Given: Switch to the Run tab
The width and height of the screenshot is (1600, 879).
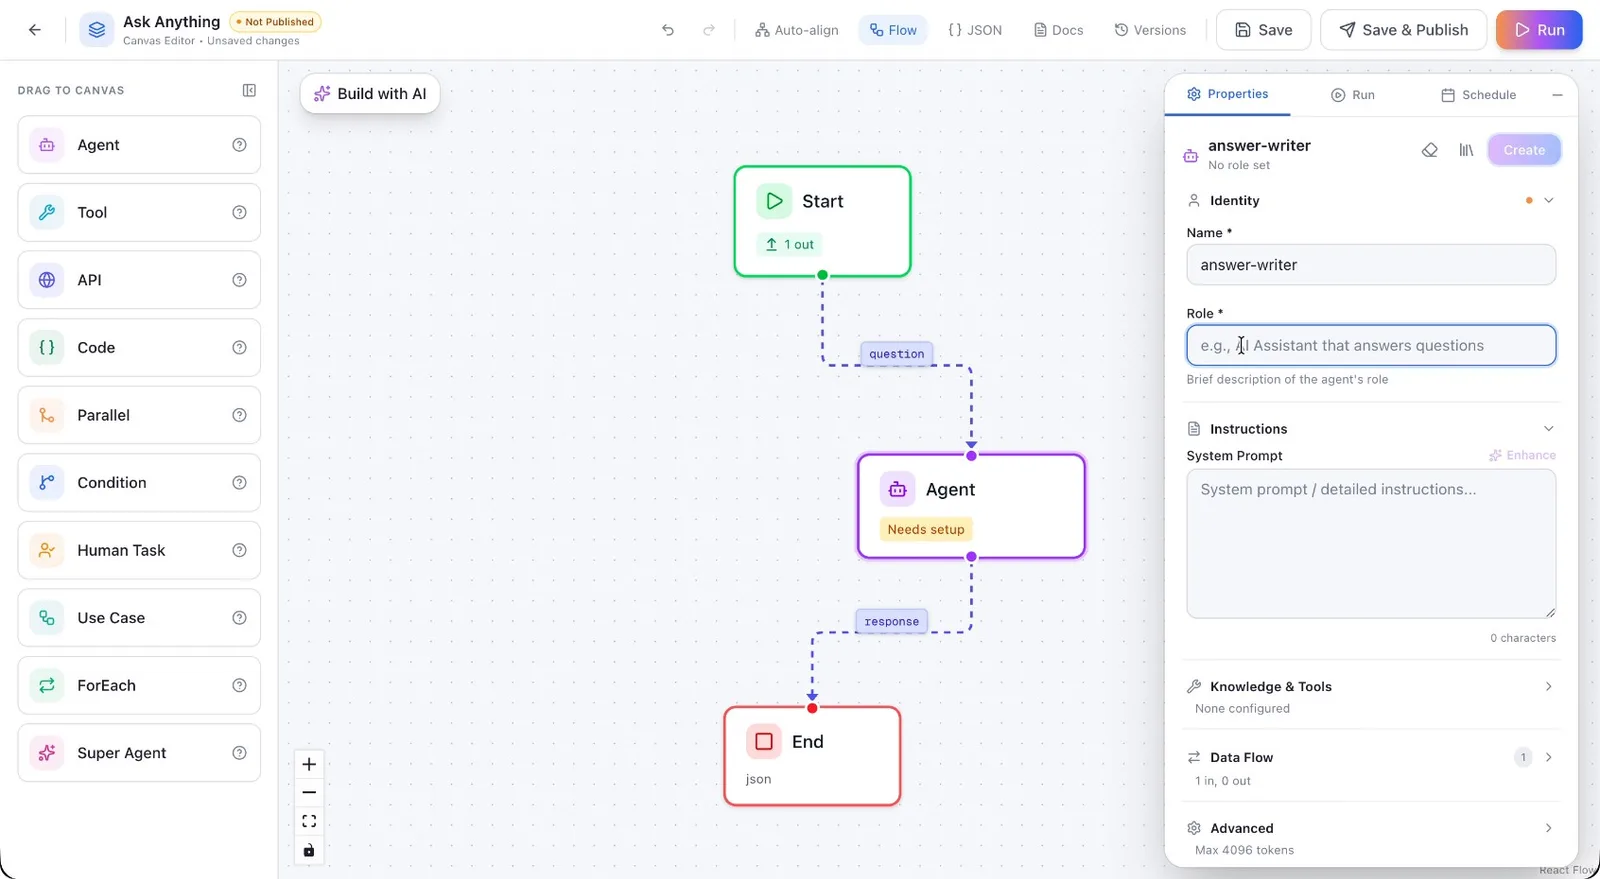Looking at the screenshot, I should (1353, 95).
